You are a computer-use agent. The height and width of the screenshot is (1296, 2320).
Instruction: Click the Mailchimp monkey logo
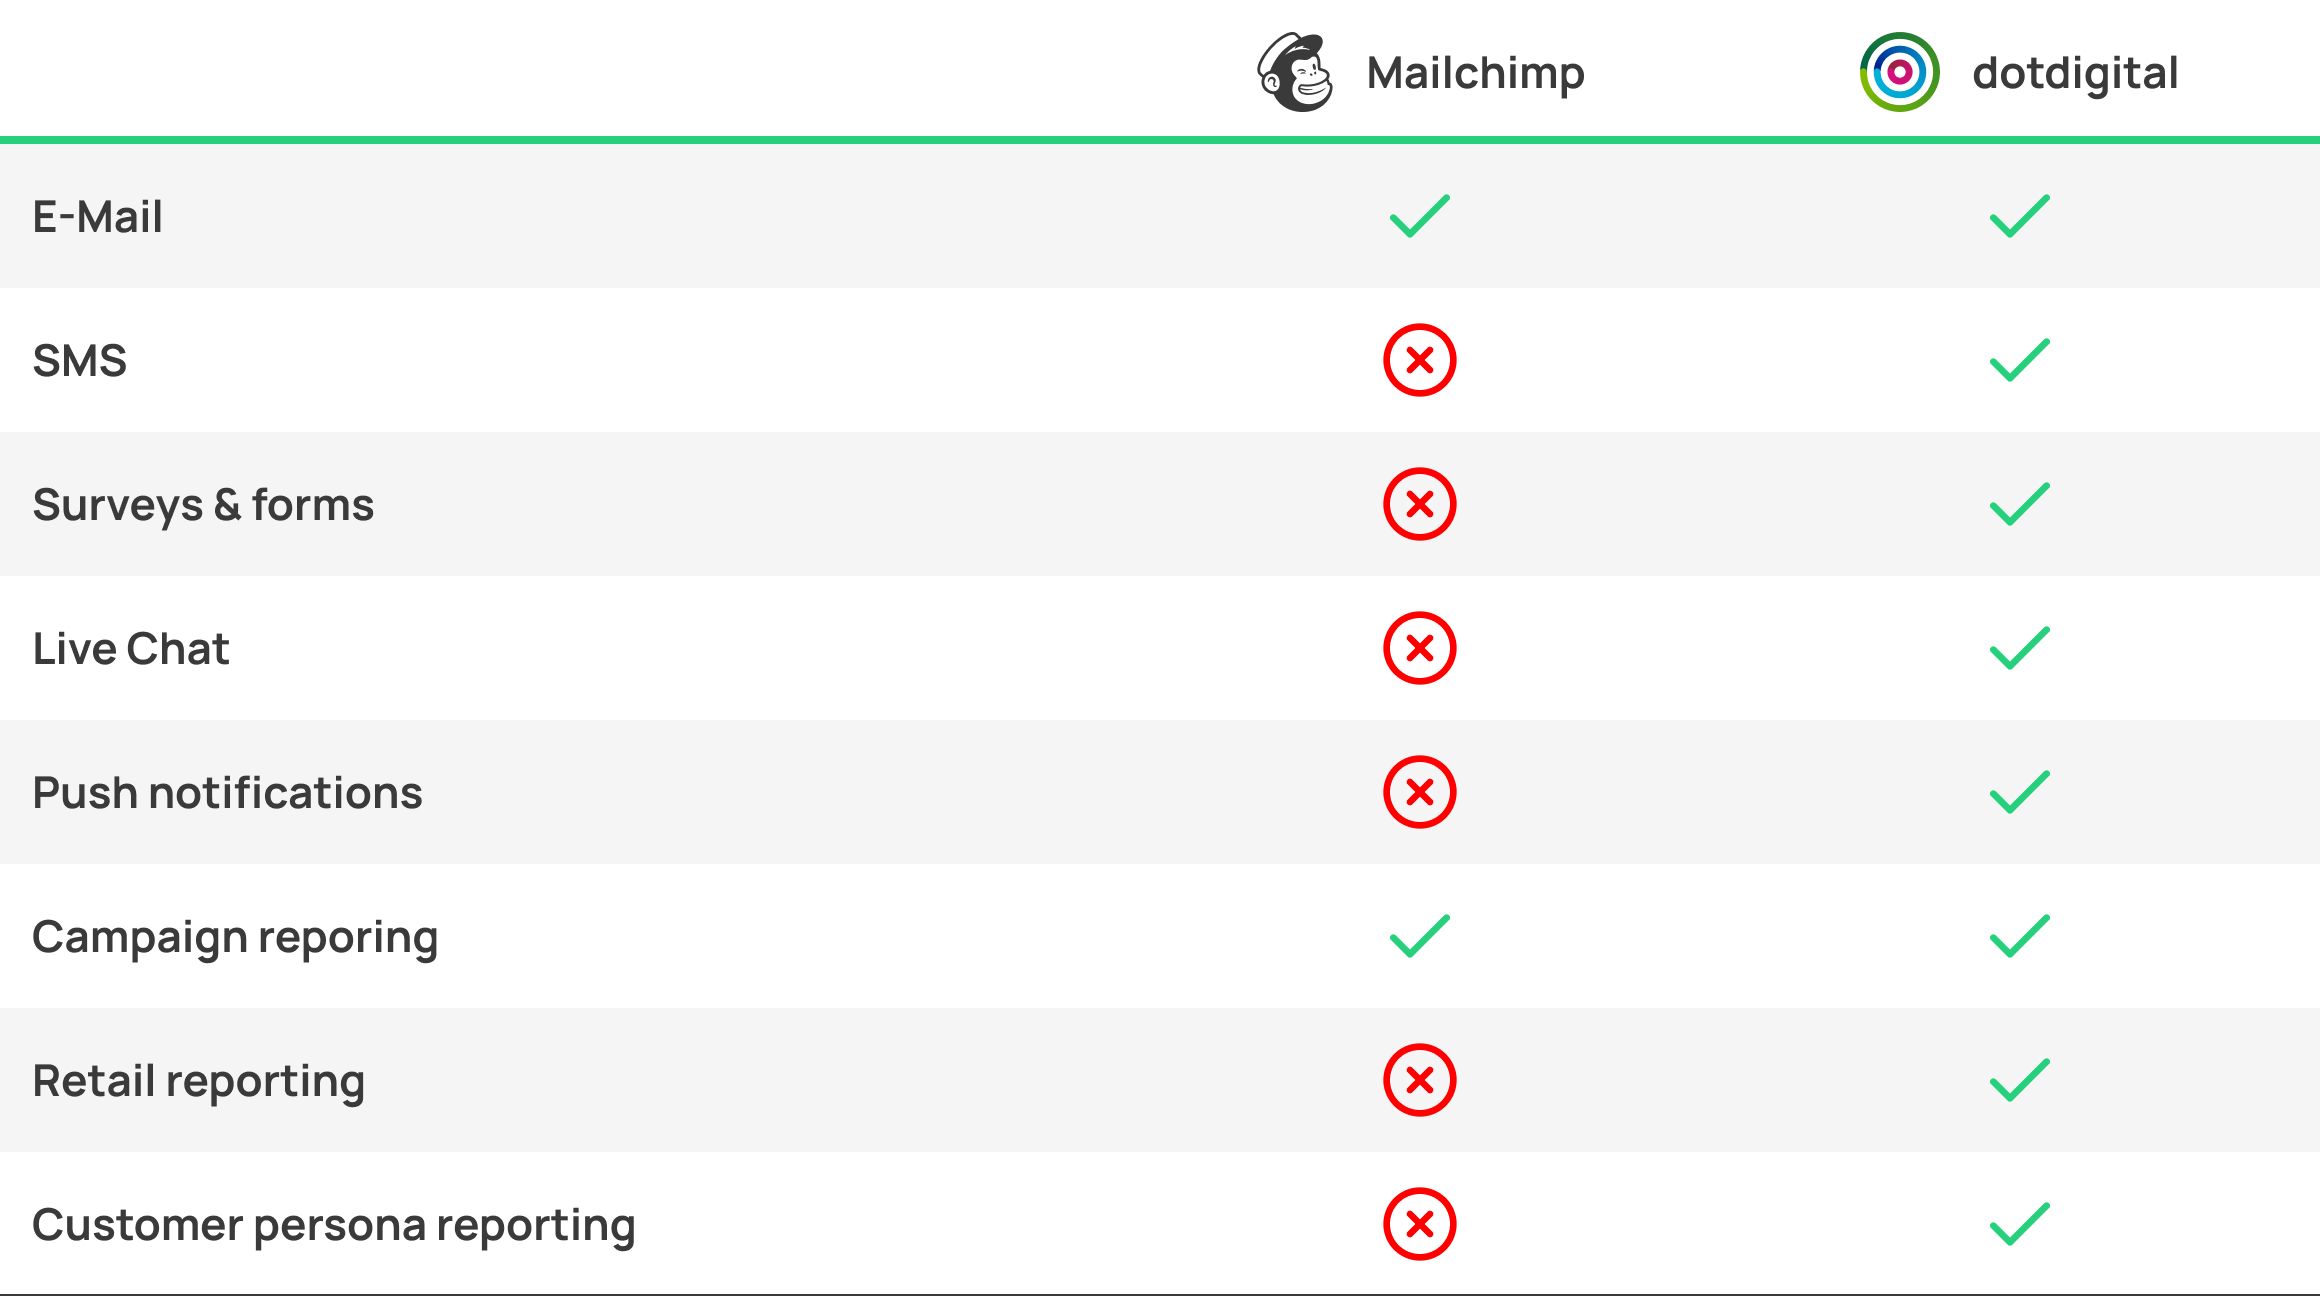(1295, 72)
